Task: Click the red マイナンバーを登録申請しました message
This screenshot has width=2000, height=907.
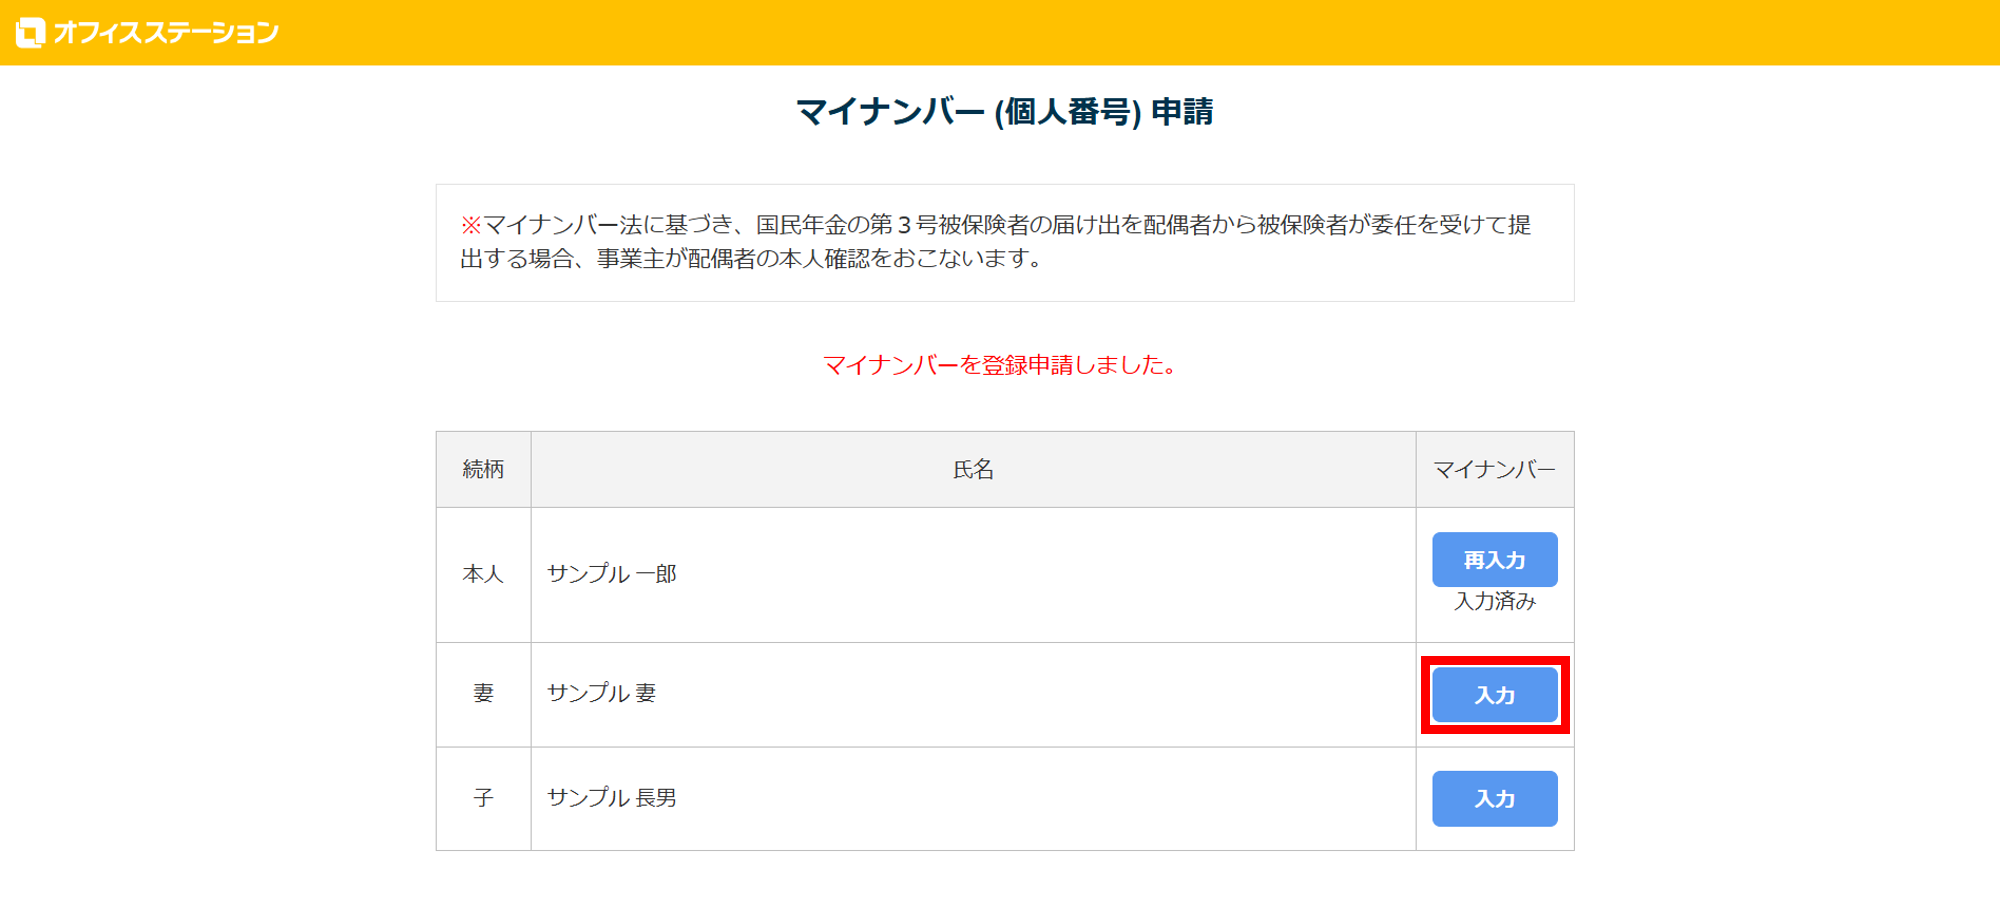Action: coord(1000,365)
